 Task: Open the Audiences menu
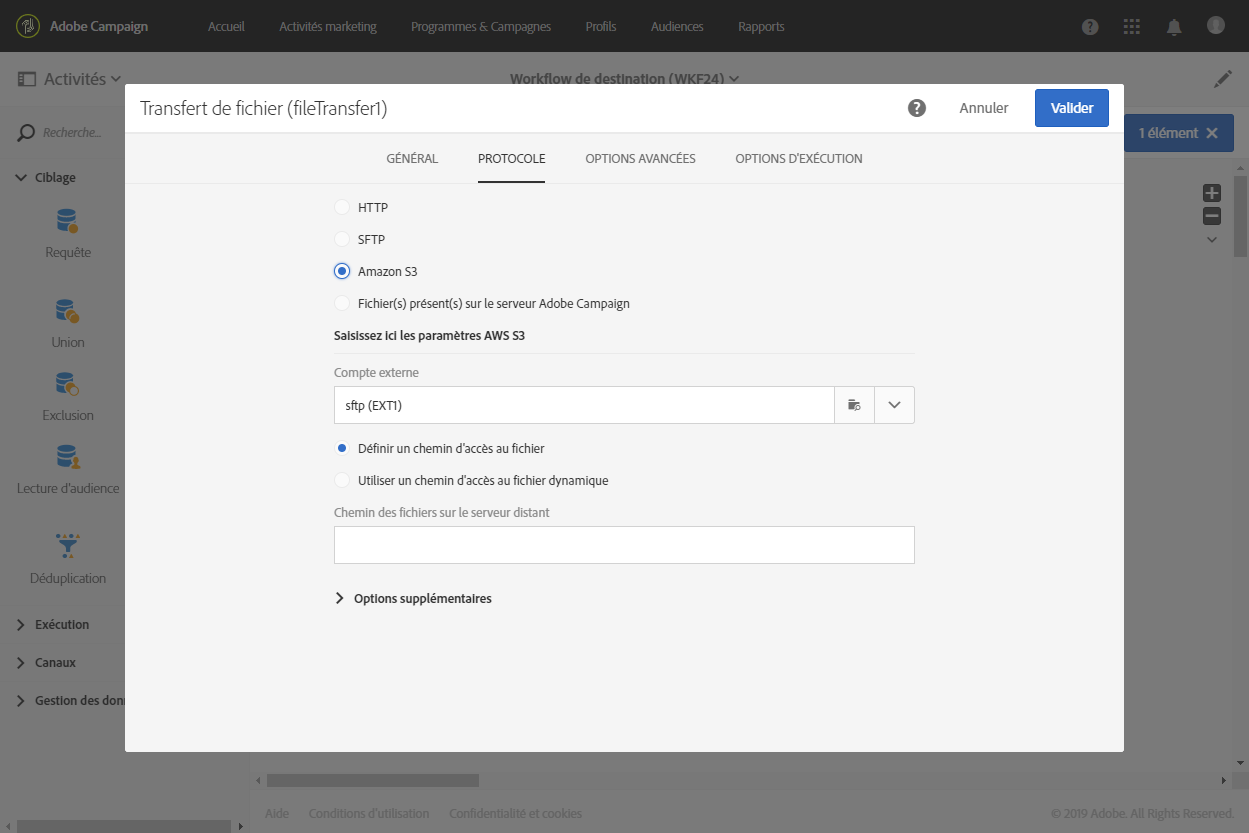point(677,27)
